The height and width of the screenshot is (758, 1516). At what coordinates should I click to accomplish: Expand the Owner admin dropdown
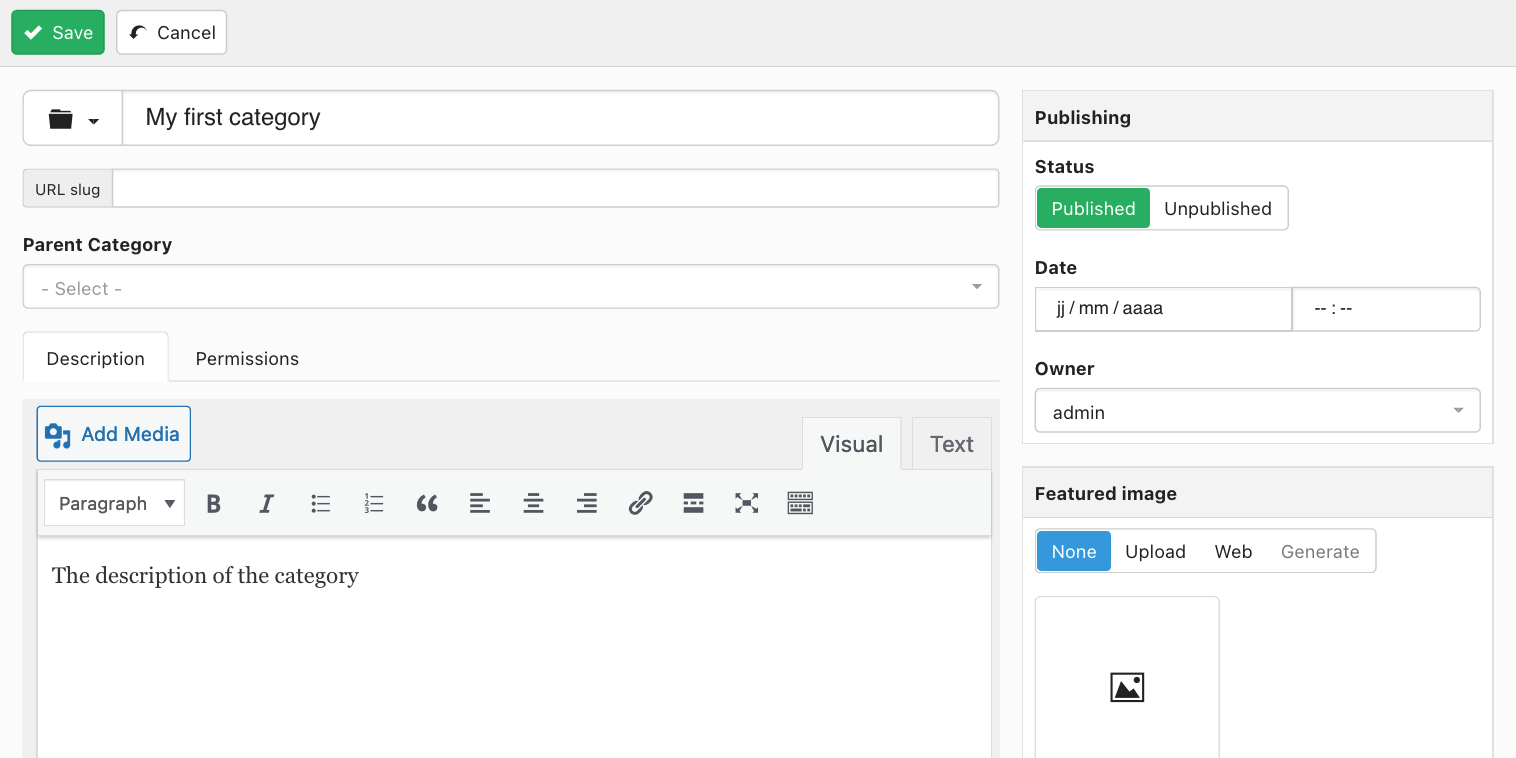[x=1257, y=411]
